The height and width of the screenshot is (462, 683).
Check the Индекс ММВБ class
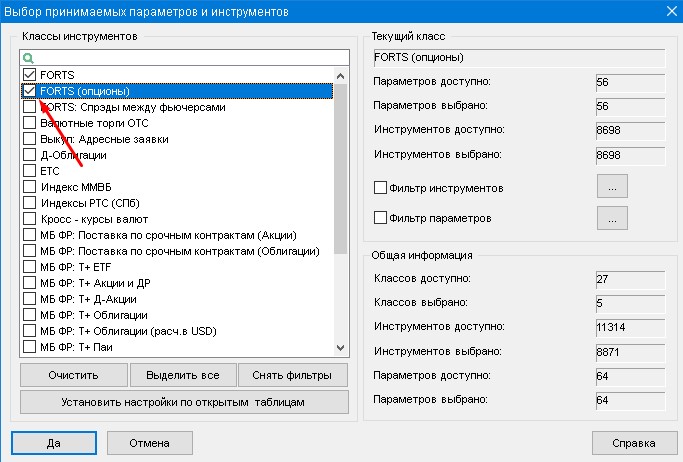[29, 187]
